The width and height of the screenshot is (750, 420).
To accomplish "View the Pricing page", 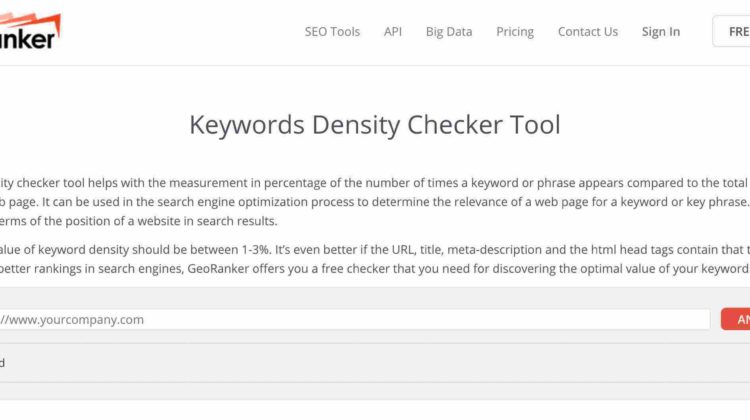I will [x=515, y=31].
